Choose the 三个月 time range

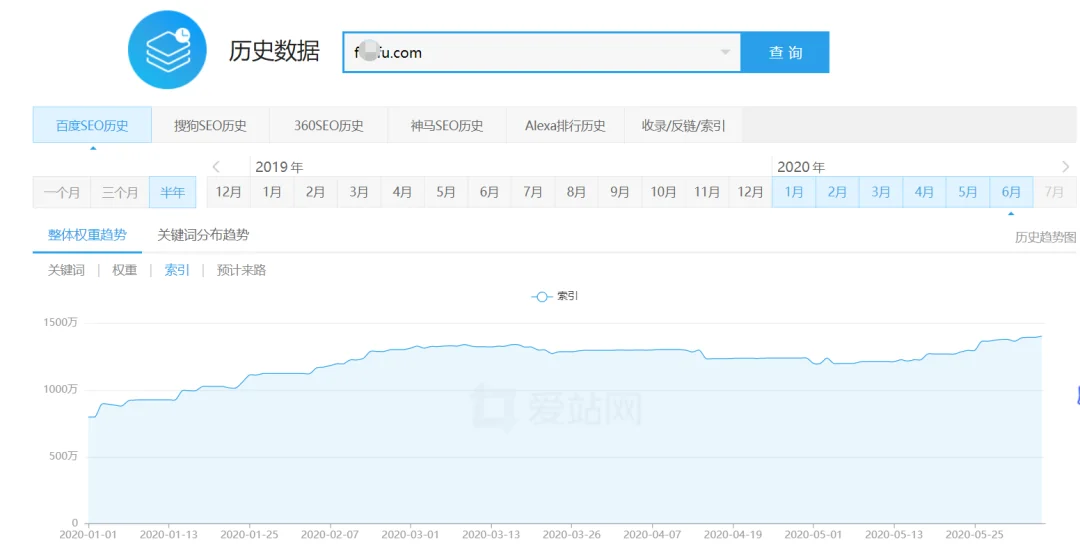[120, 192]
